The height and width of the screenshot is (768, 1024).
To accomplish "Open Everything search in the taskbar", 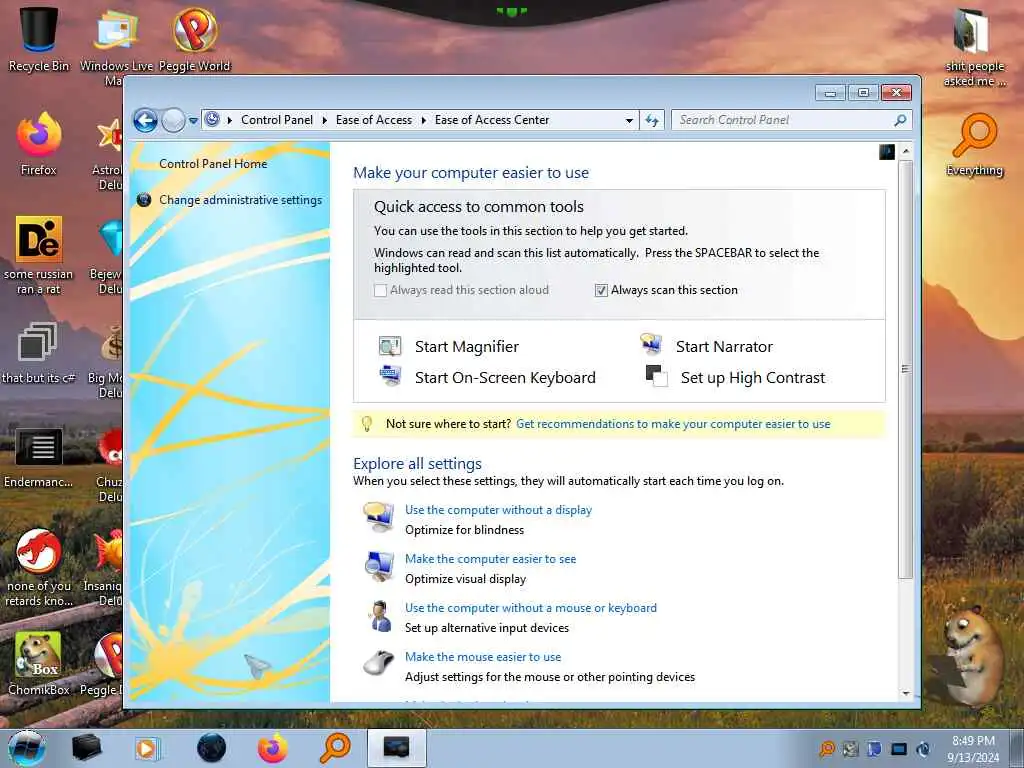I will [x=335, y=748].
